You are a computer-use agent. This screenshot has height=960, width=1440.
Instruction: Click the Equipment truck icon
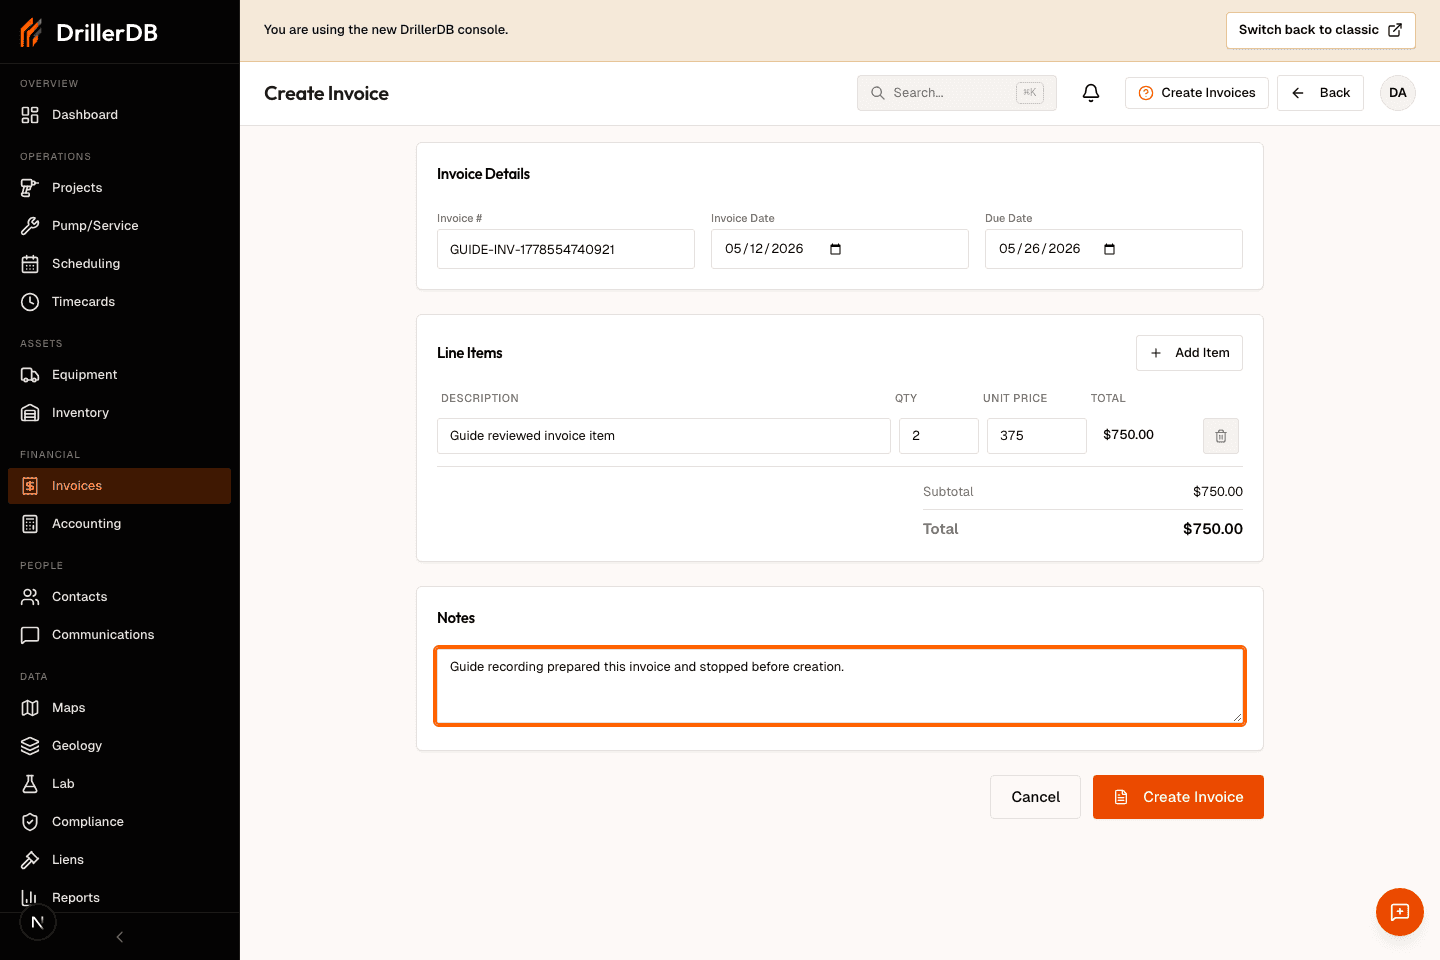click(x=30, y=375)
